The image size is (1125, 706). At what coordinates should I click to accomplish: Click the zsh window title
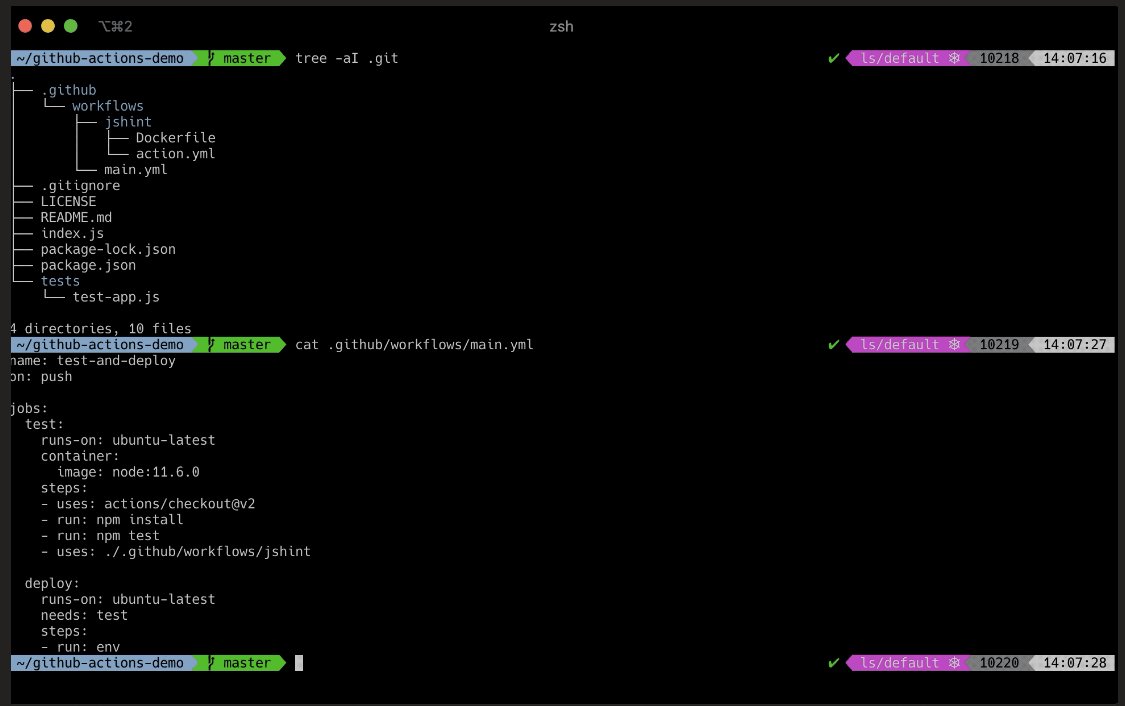561,27
